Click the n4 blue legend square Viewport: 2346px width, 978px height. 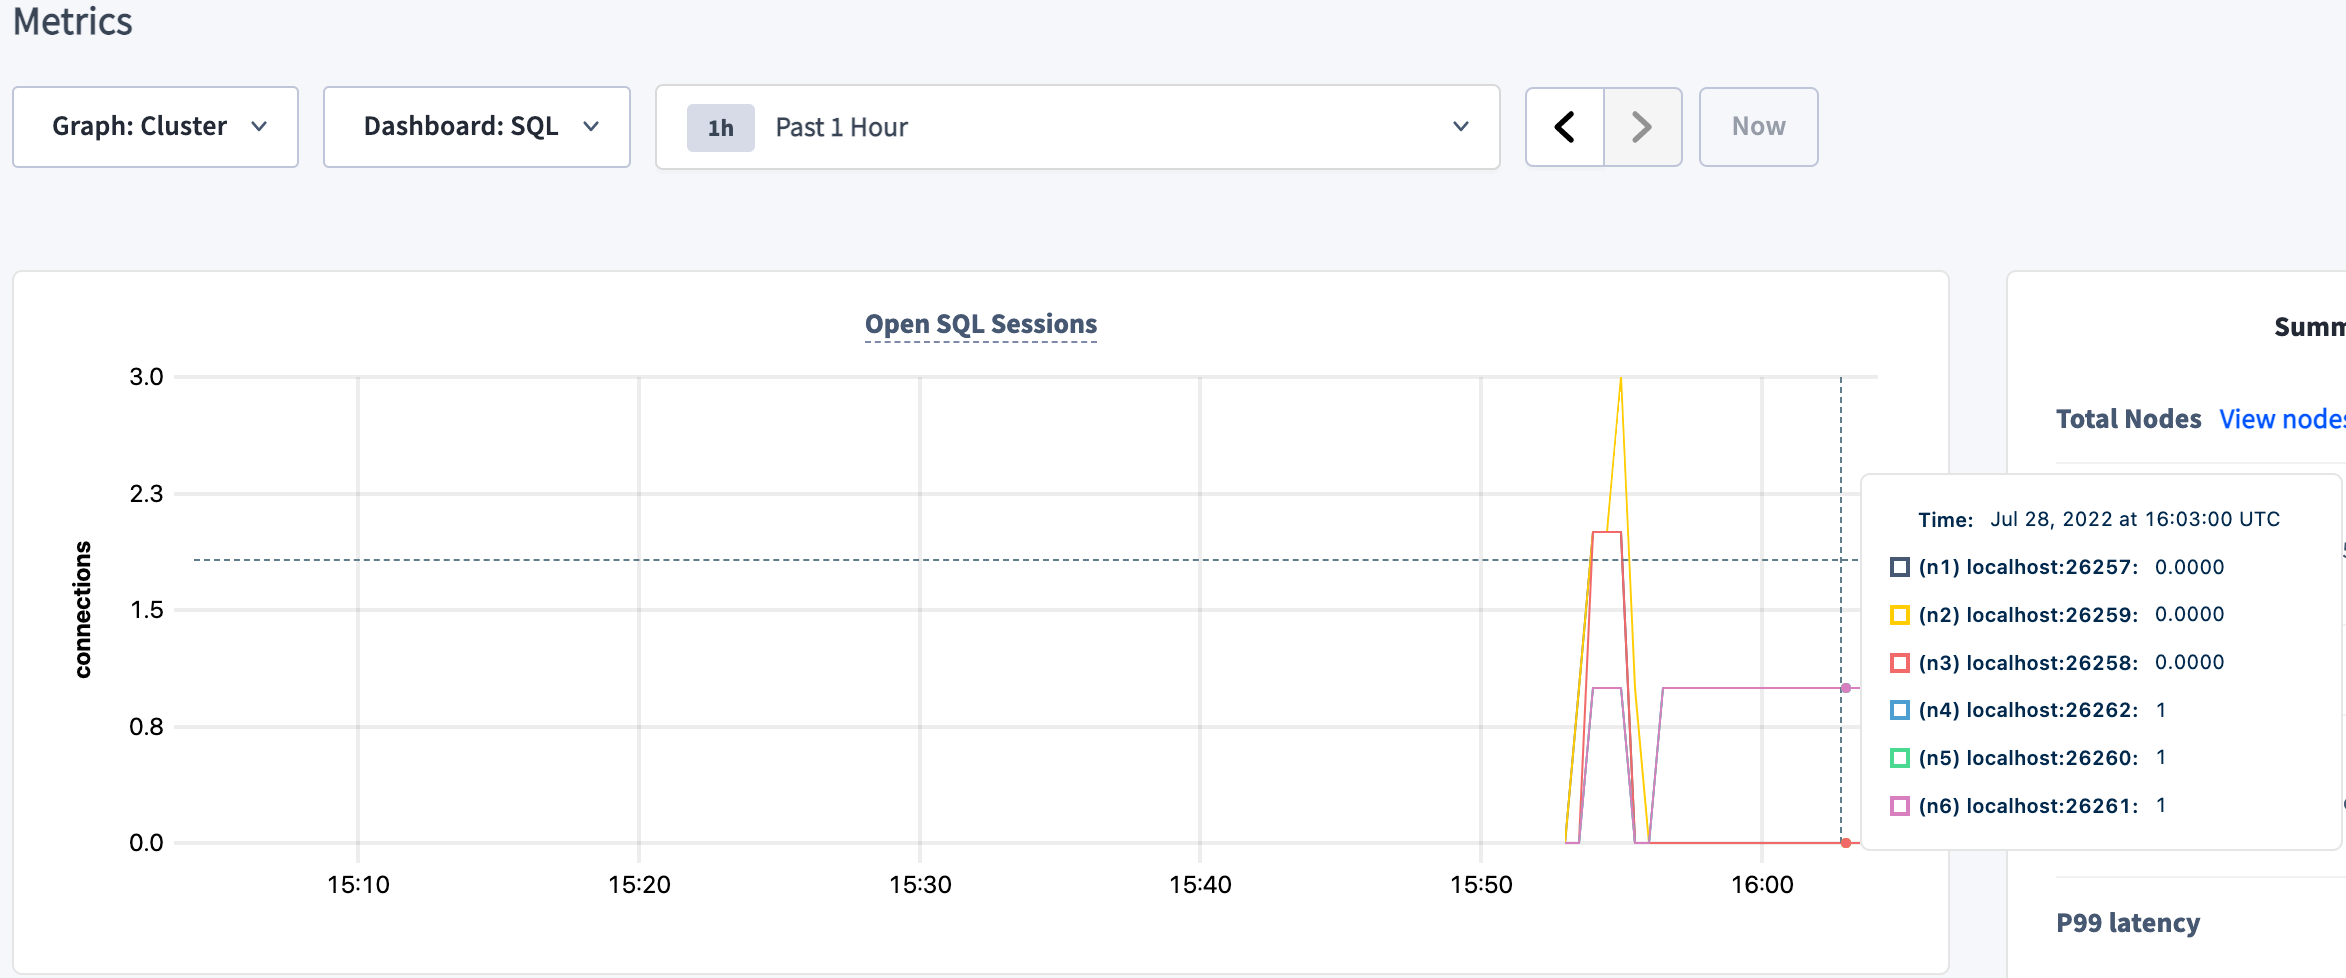1897,710
